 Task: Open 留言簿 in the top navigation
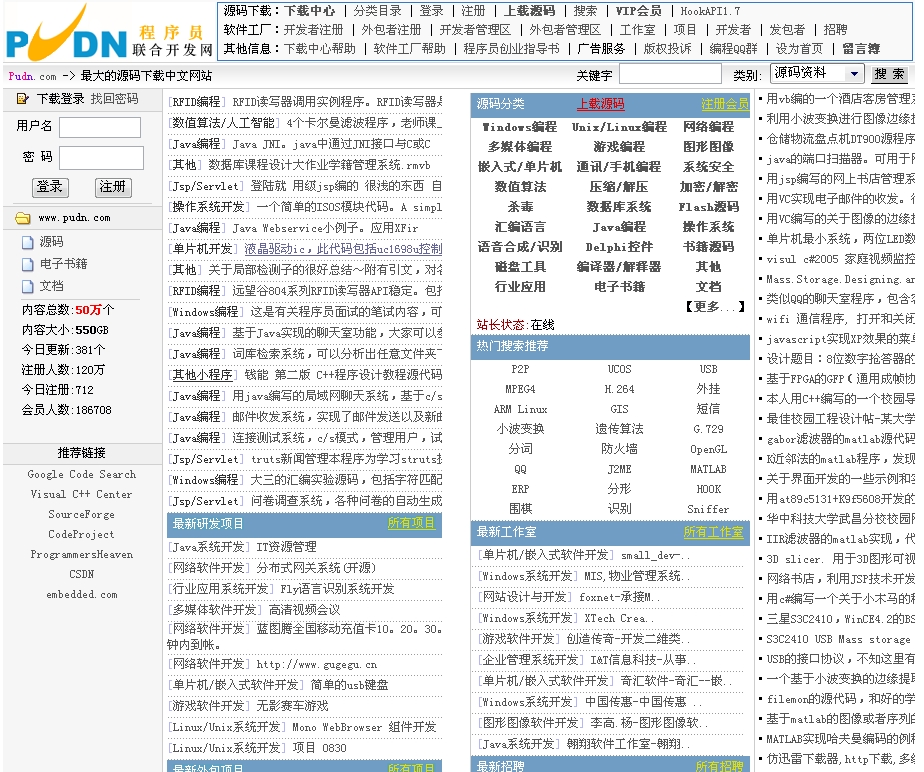point(860,49)
